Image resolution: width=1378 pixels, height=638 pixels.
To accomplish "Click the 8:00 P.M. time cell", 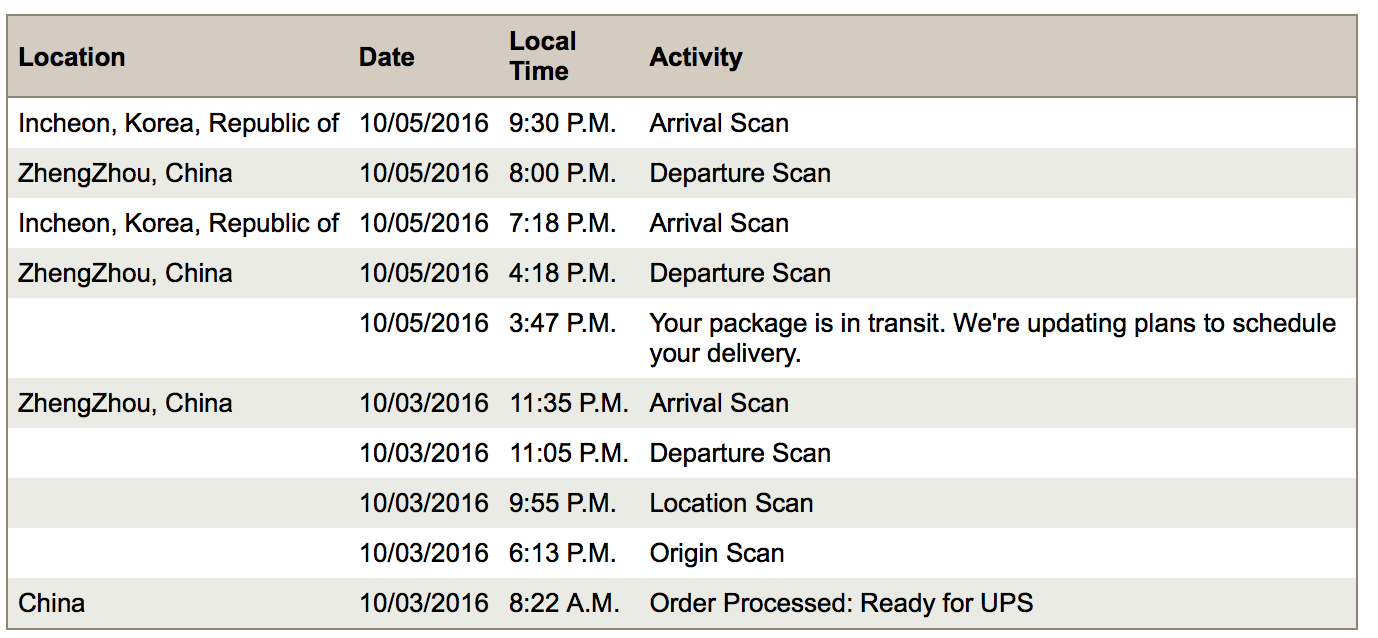I will click(x=562, y=173).
